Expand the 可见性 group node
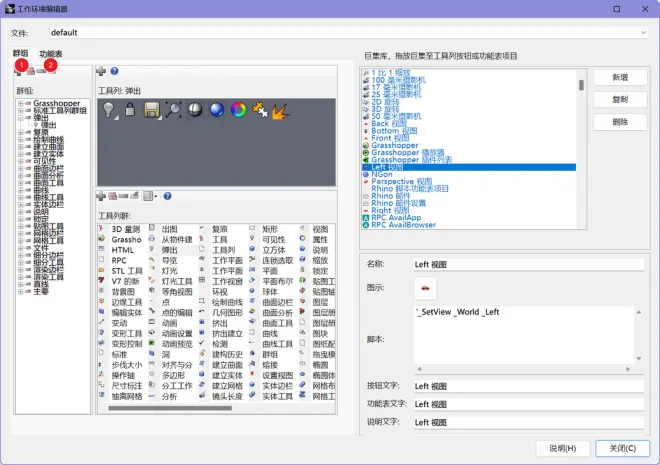Screen dimensions: 660x465 pos(20,161)
